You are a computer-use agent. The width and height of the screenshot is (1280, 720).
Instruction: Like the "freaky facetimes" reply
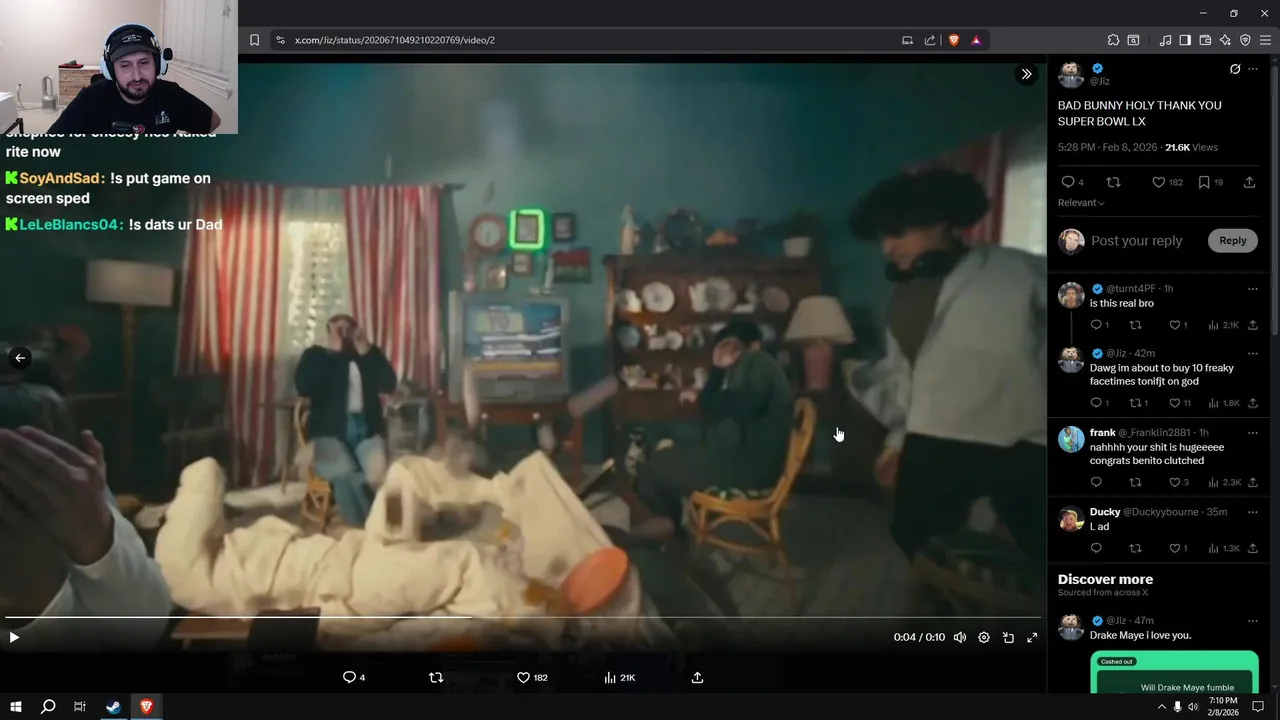pyautogui.click(x=1173, y=403)
